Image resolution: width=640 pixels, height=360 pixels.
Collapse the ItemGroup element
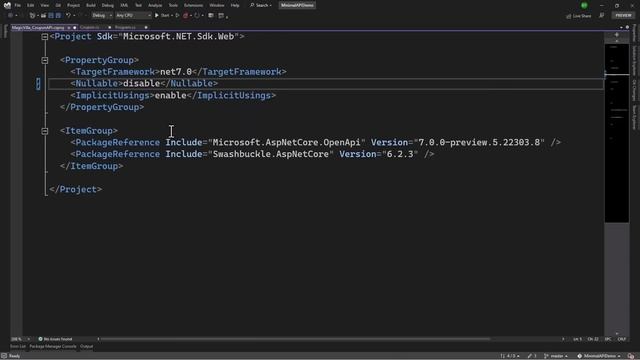pos(45,131)
